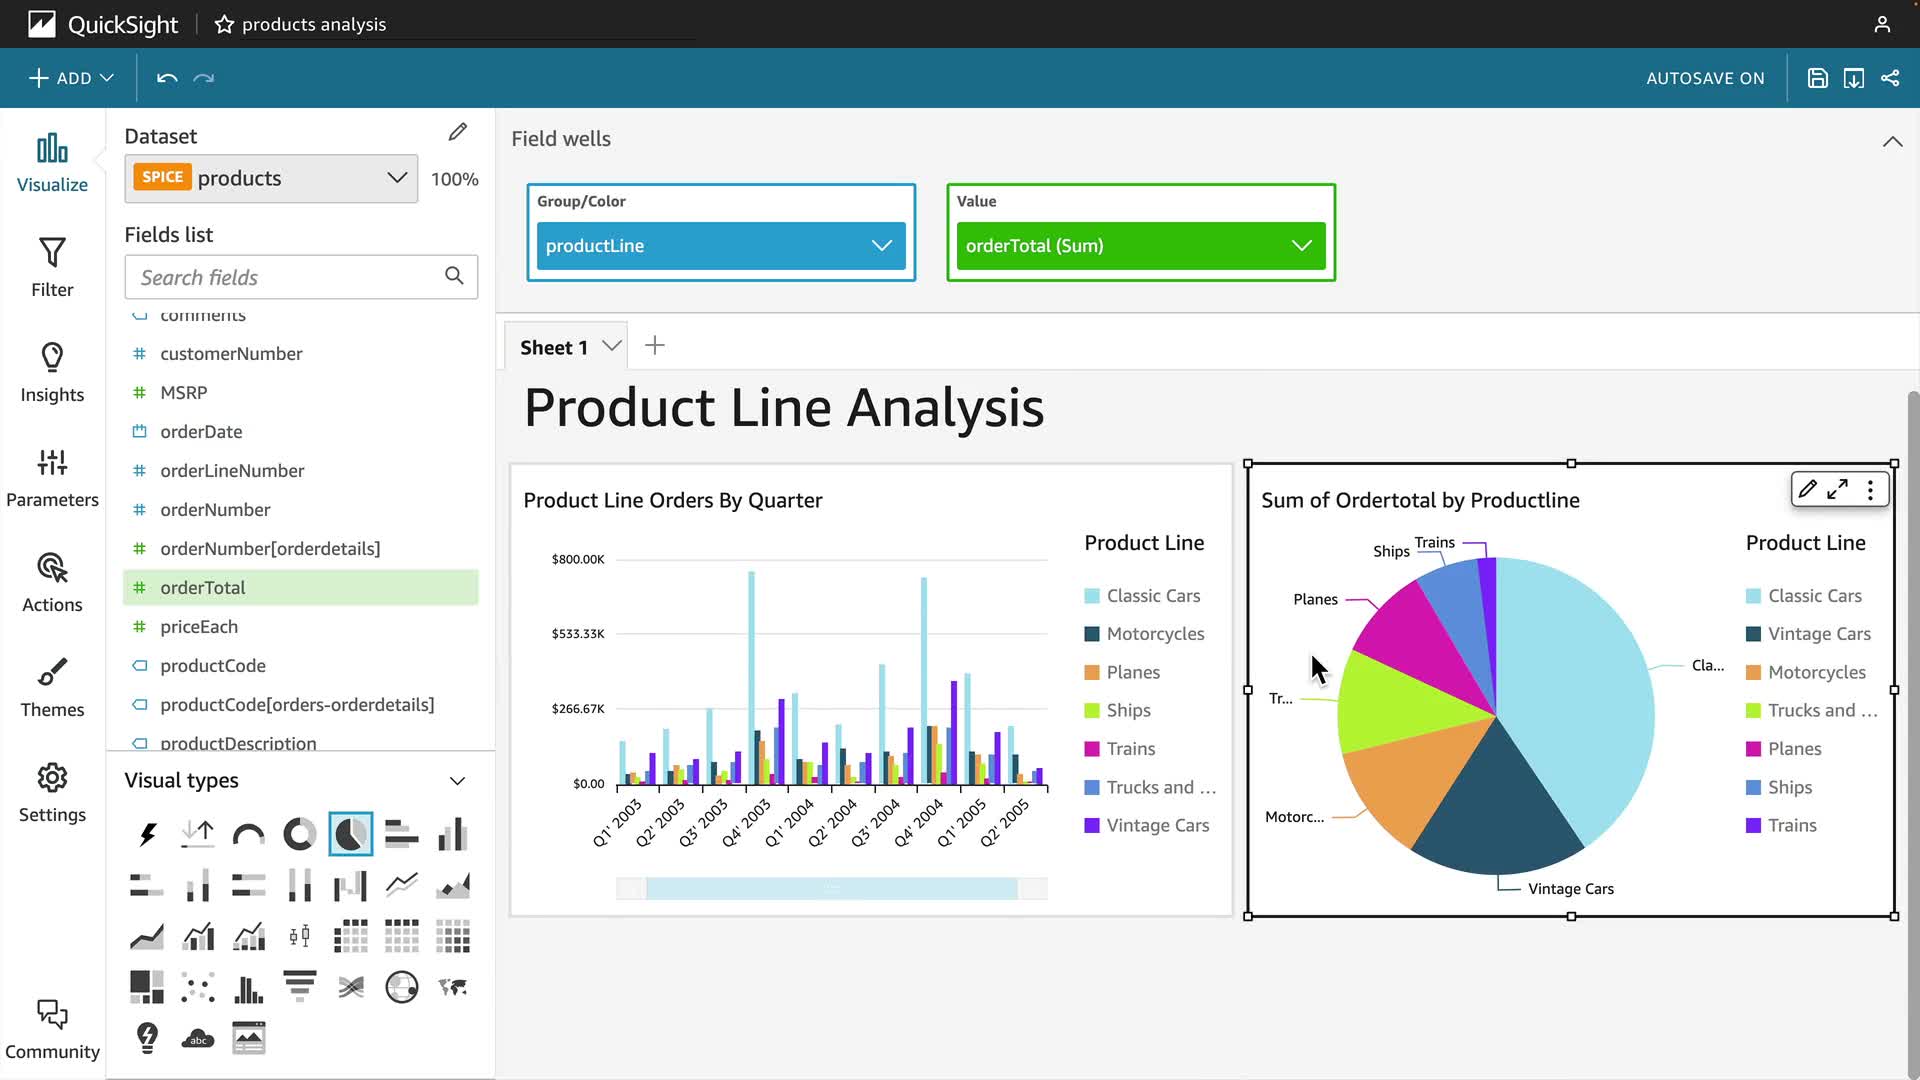
Task: Click the undo arrow
Action: (167, 78)
